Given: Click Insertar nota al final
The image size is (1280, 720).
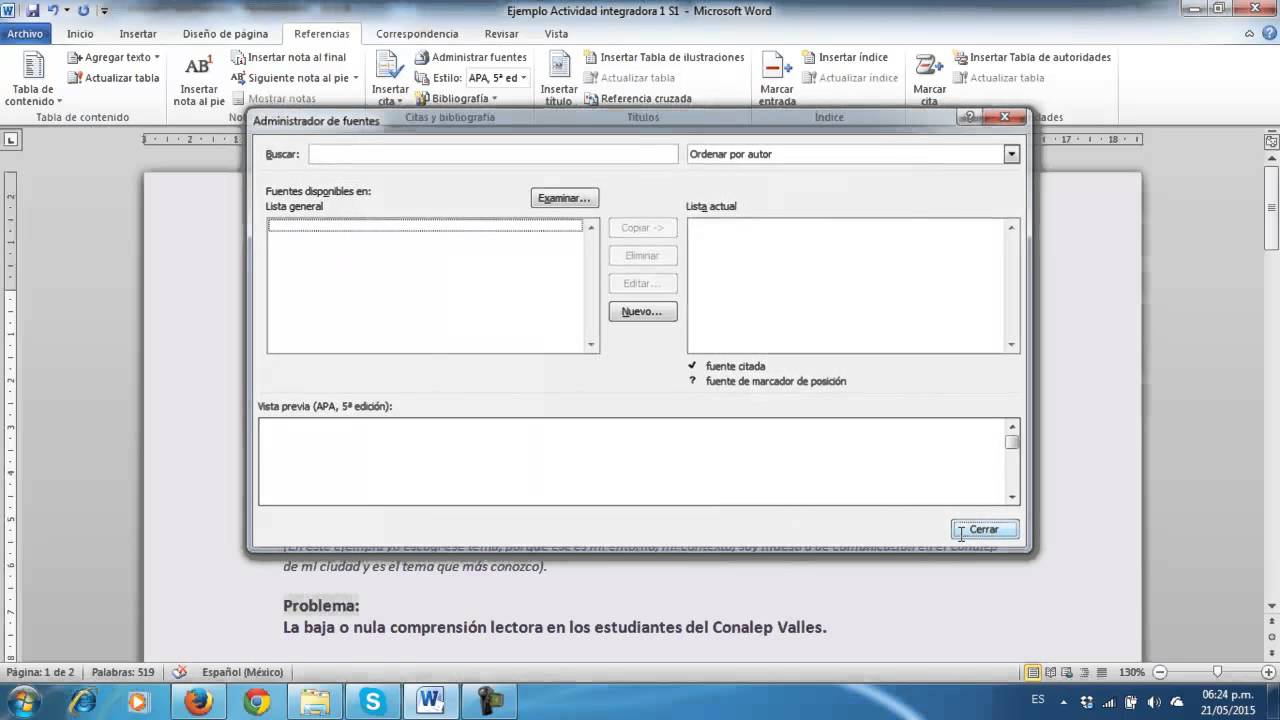Looking at the screenshot, I should click(x=289, y=58).
